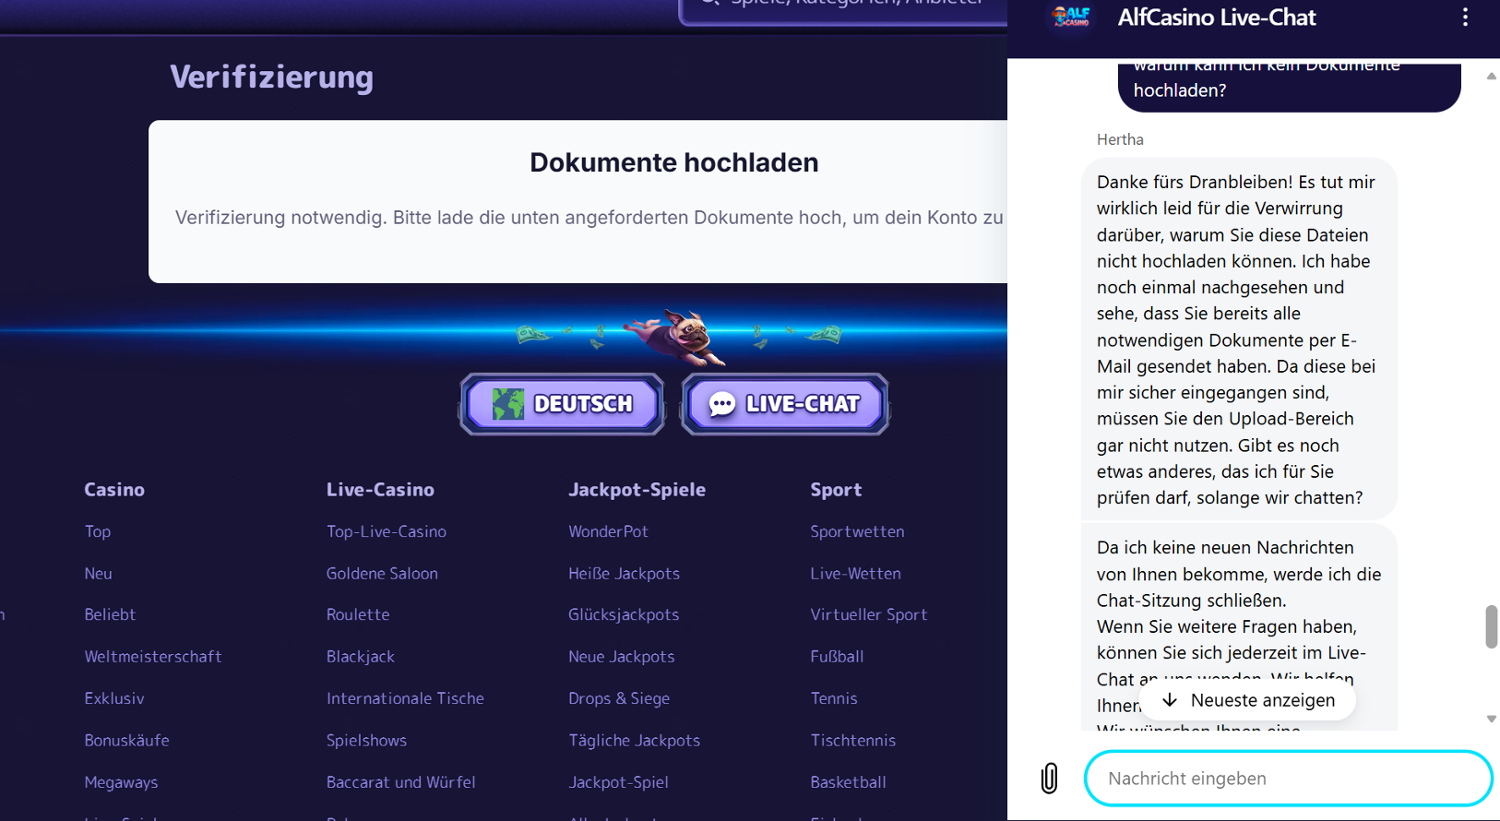The image size is (1500, 821).
Task: Open the Neu casino link
Action: (x=98, y=573)
